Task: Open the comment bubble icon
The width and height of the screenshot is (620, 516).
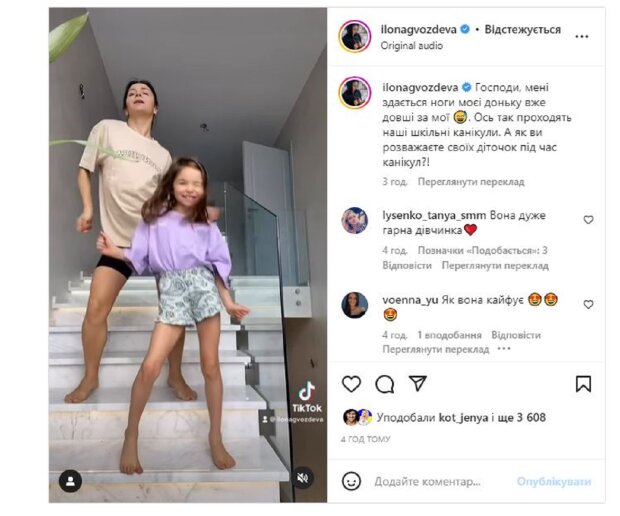Action: pos(384,384)
